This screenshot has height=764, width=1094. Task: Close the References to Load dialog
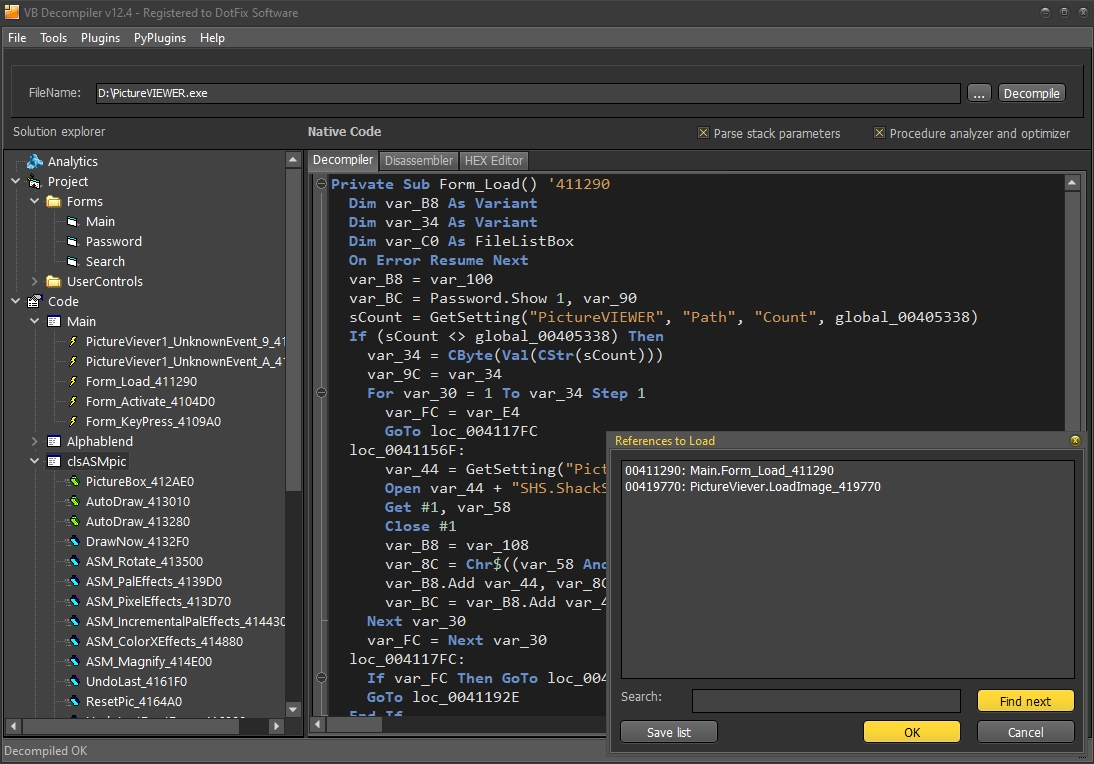pyautogui.click(x=1075, y=440)
